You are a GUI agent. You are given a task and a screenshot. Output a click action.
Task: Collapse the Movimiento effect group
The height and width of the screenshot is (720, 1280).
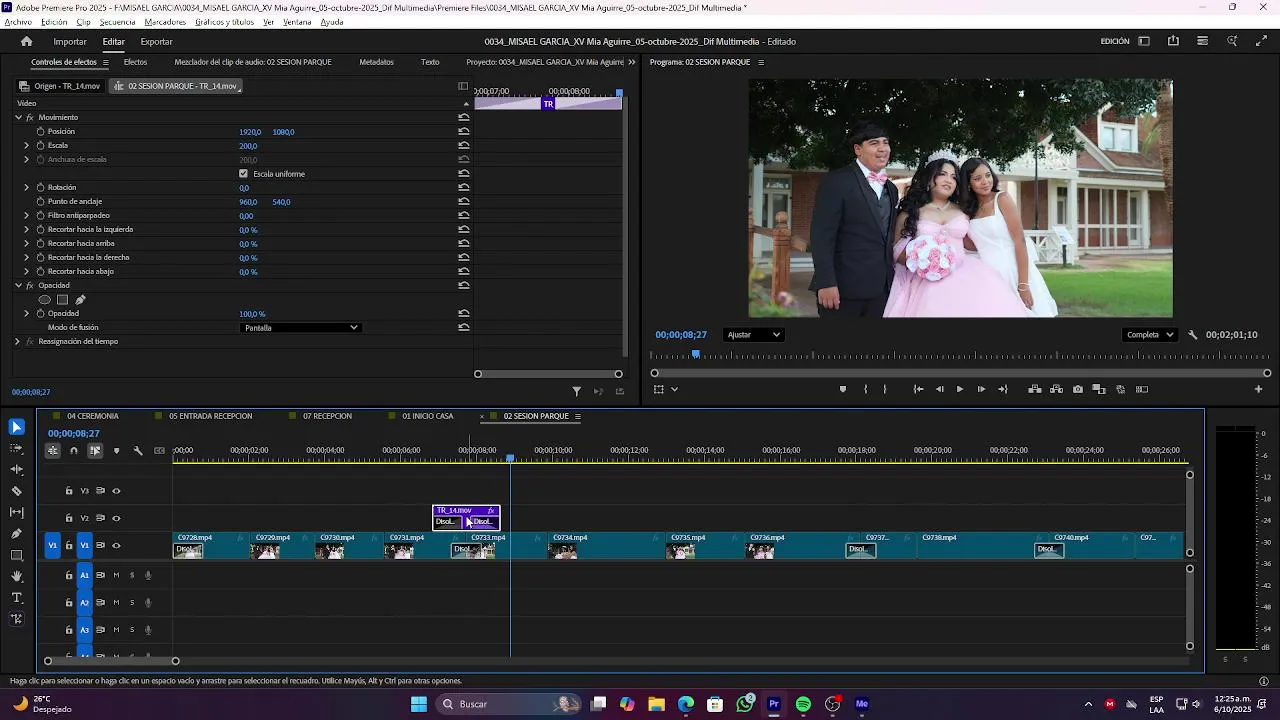[18, 117]
